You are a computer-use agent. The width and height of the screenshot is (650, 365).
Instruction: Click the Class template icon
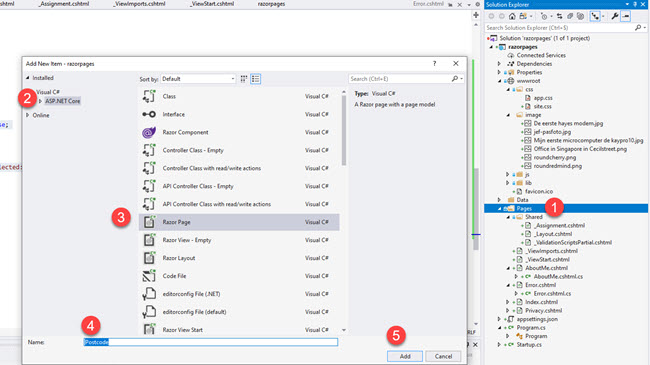[149, 96]
